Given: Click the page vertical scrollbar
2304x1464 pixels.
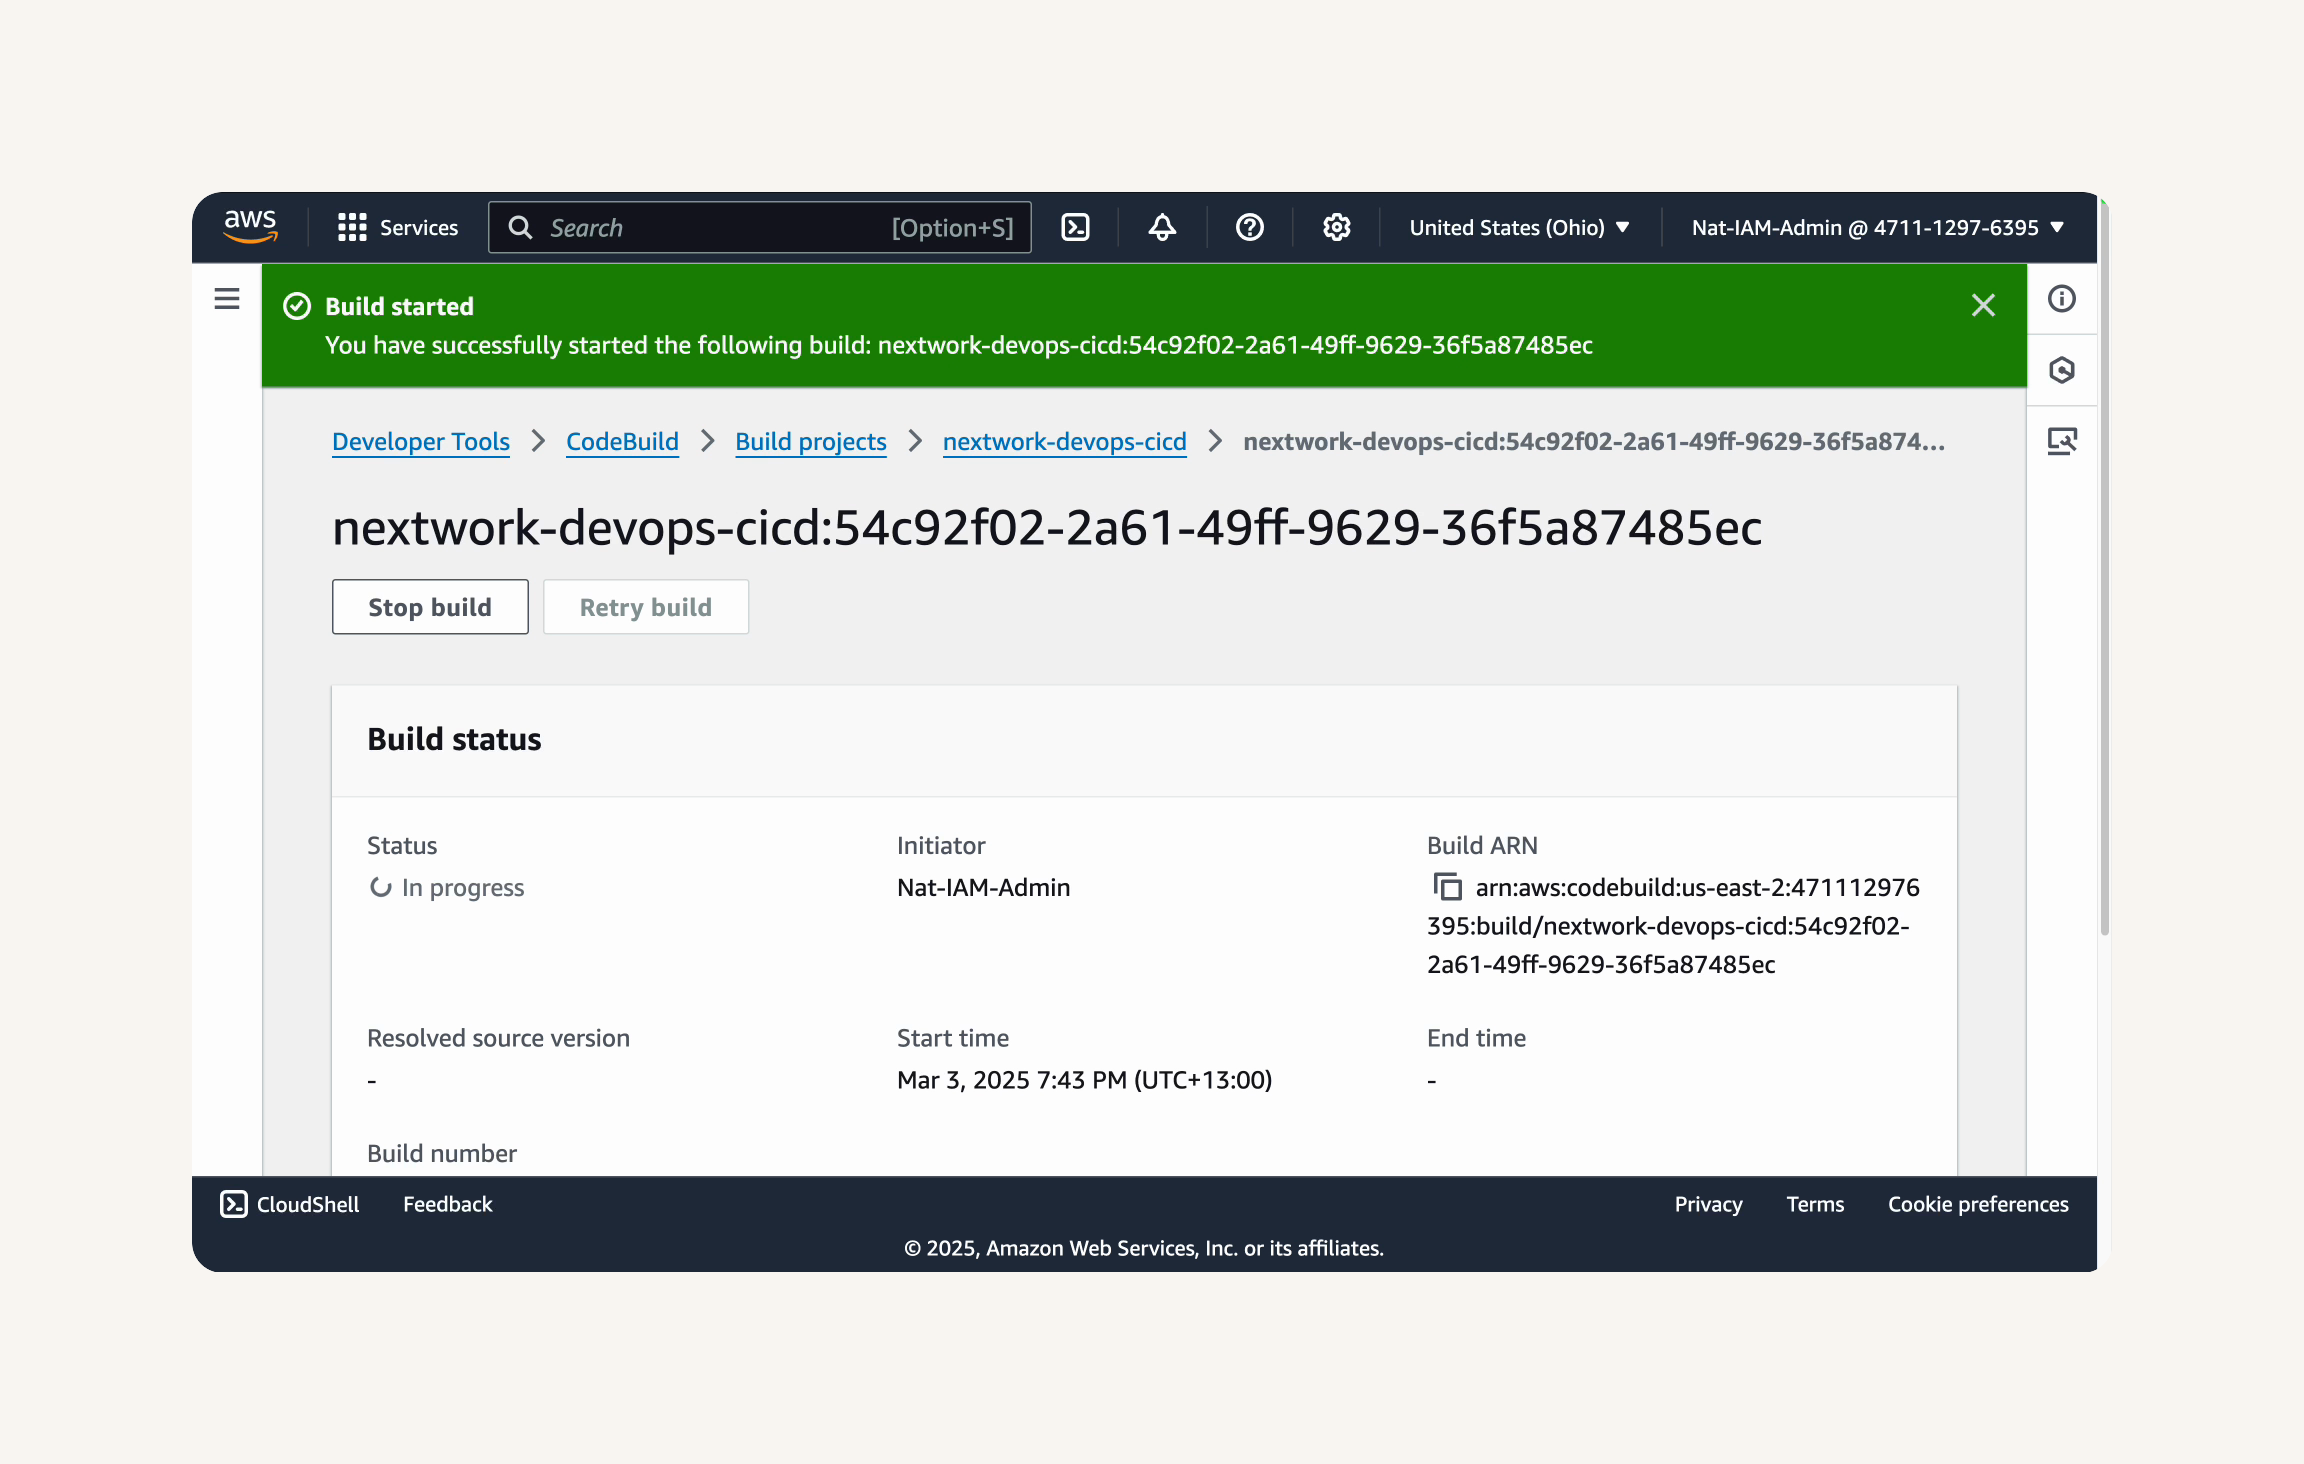Looking at the screenshot, I should pyautogui.click(x=2104, y=570).
